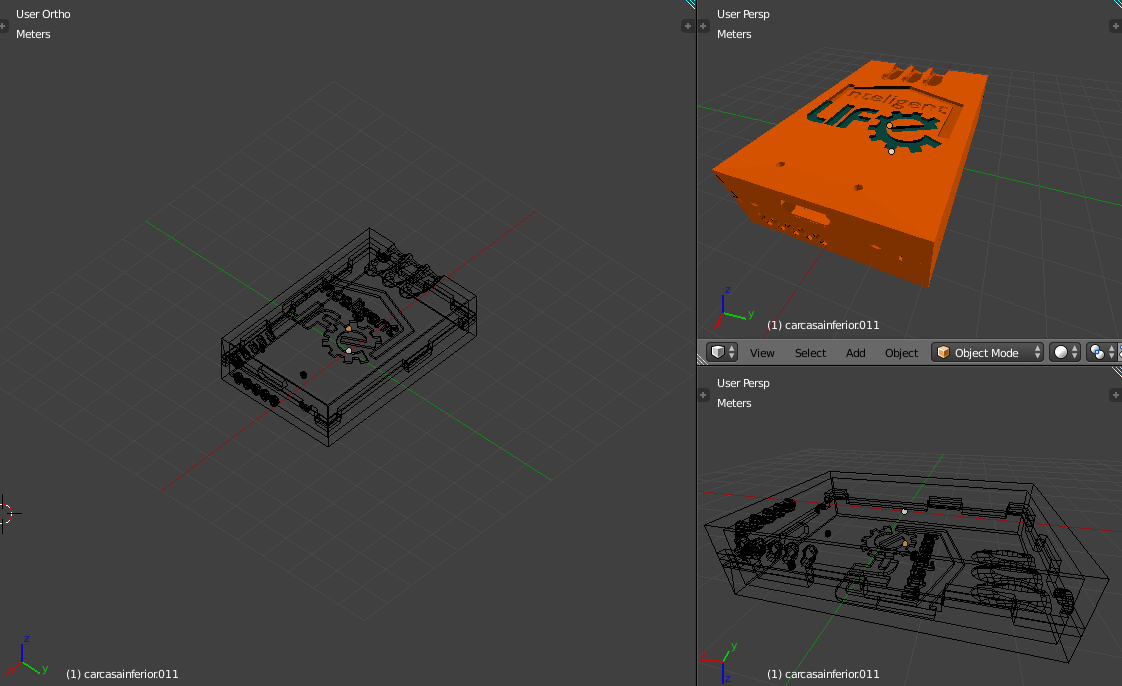Expand the right plus in the top User Persp viewport

[x=1115, y=26]
